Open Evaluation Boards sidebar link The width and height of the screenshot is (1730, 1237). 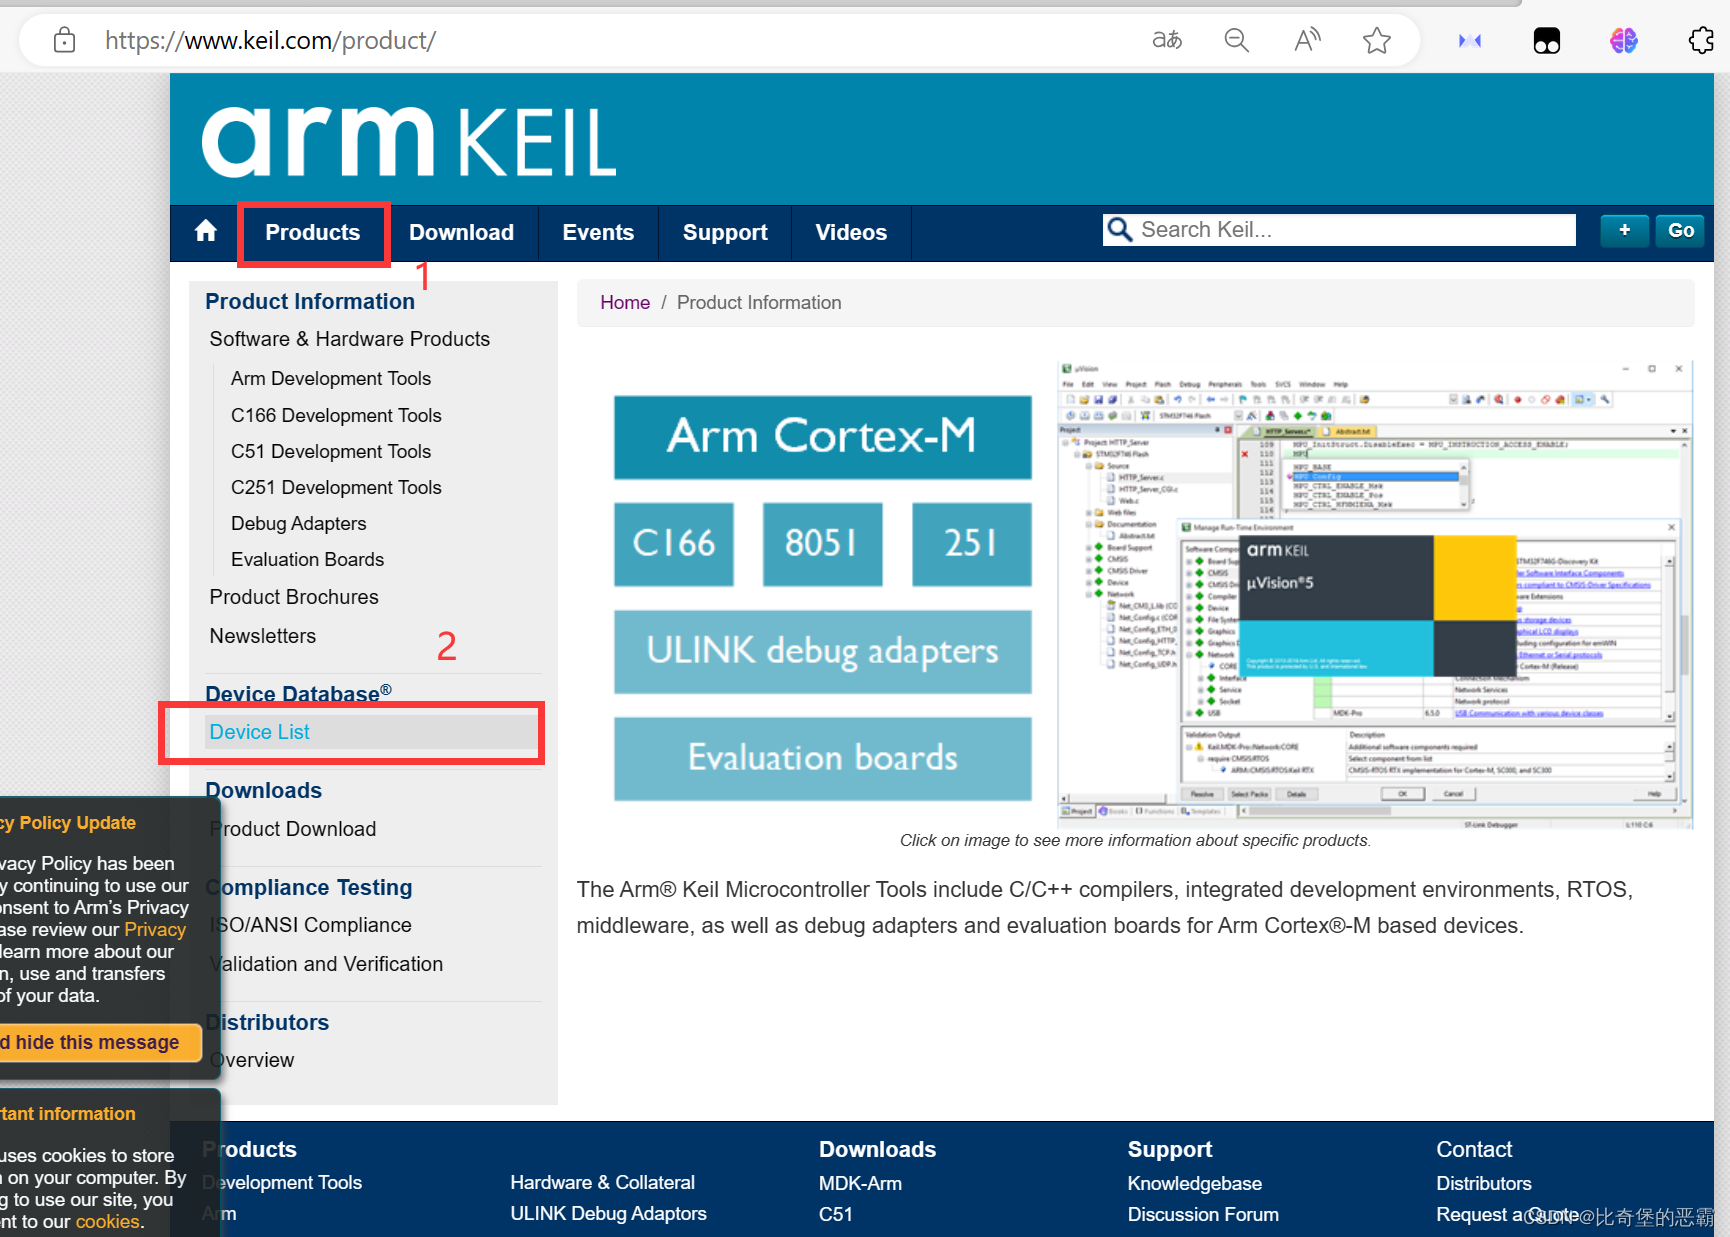point(307,559)
